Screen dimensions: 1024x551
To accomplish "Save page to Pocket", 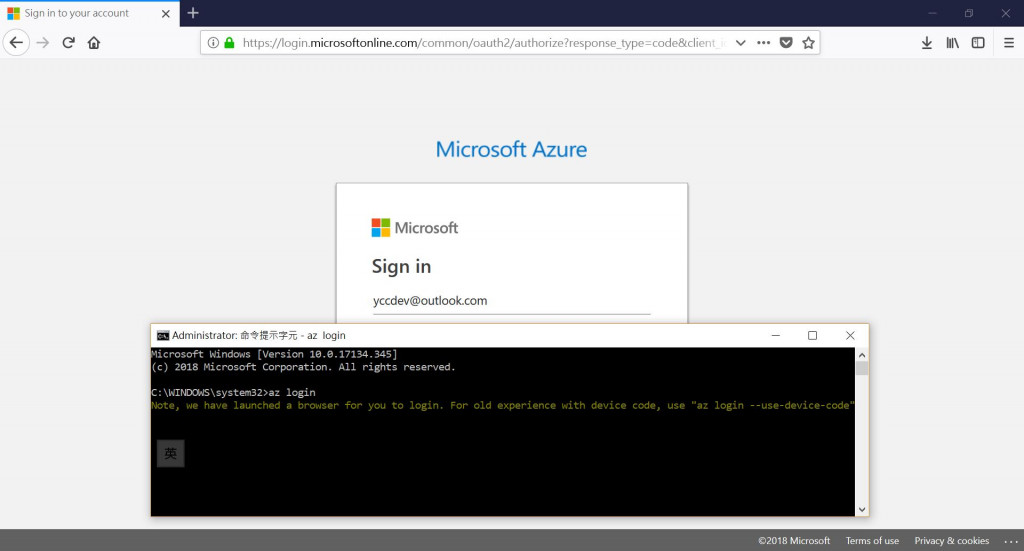I will (786, 43).
